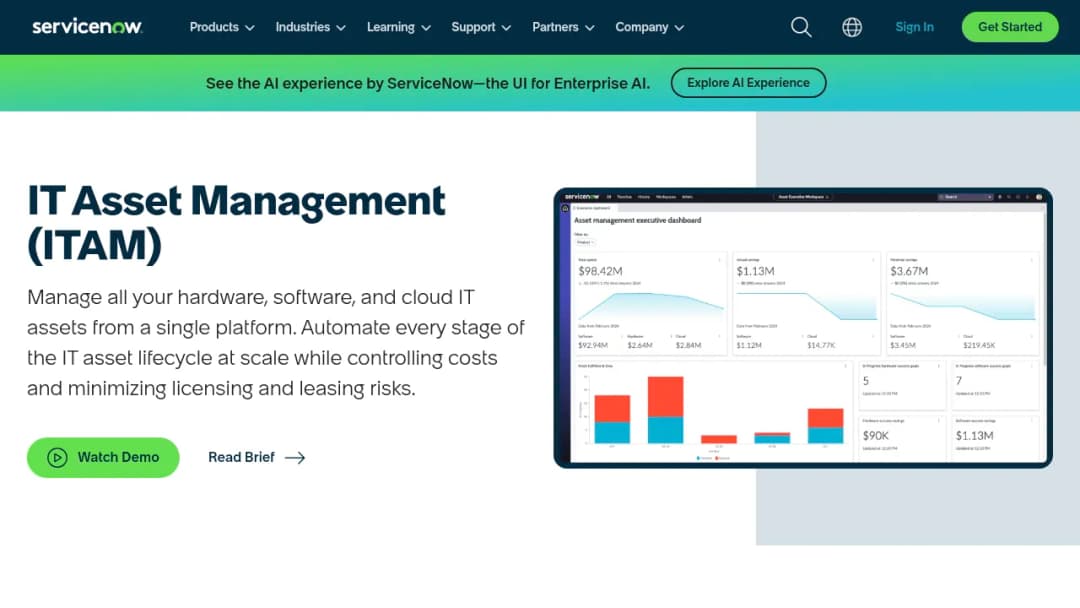
Task: Click the $90K value in dashboard
Action: (x=875, y=436)
